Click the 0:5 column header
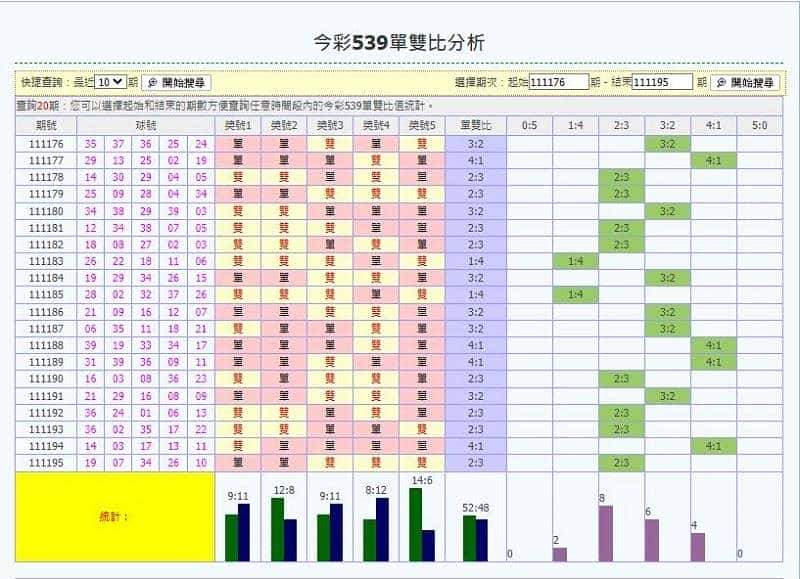The width and height of the screenshot is (800, 579). [x=530, y=125]
